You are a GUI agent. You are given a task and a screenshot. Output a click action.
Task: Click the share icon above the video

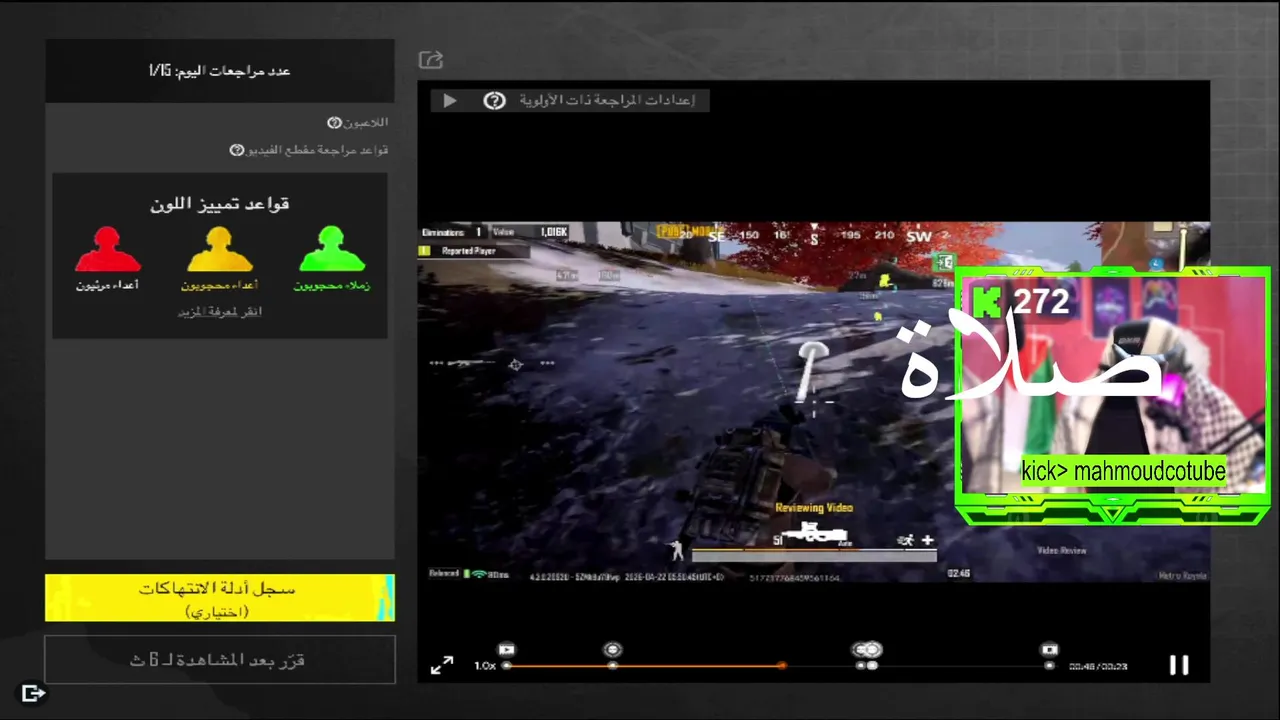tap(431, 60)
